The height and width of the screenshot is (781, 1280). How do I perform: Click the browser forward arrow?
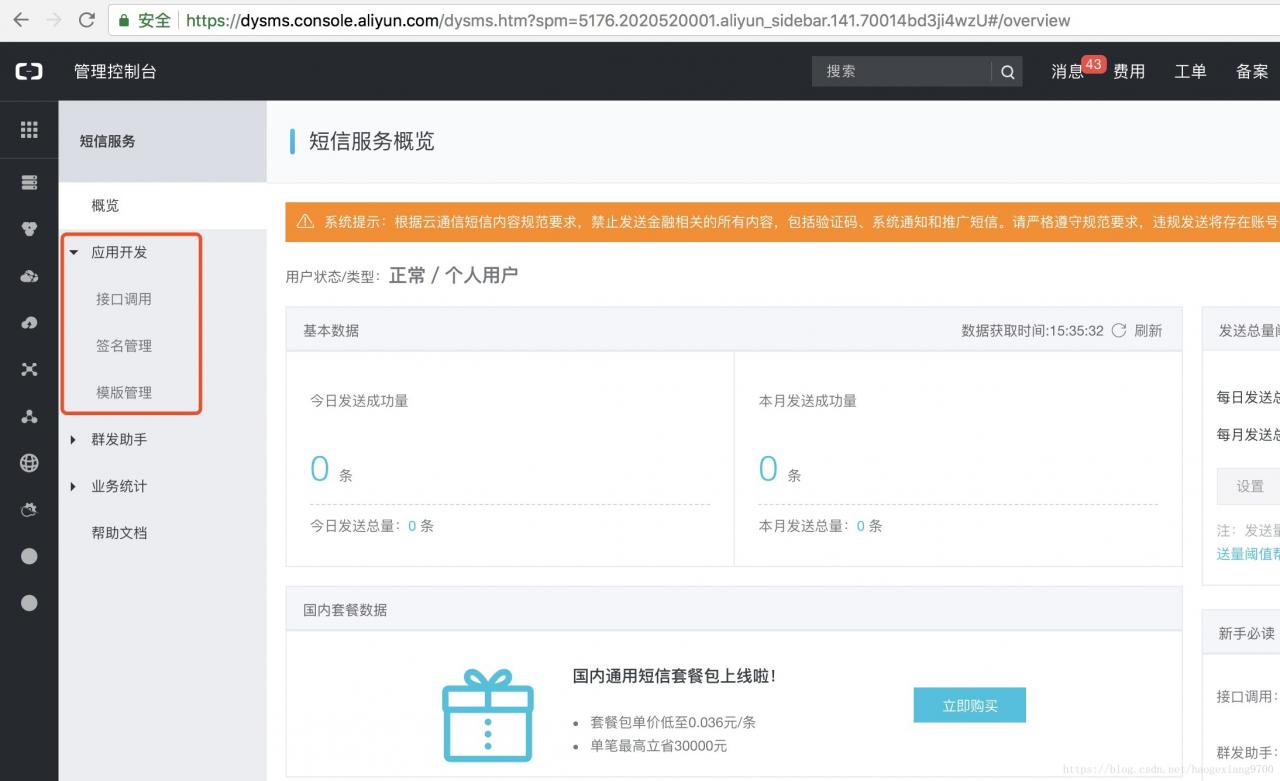coord(54,20)
